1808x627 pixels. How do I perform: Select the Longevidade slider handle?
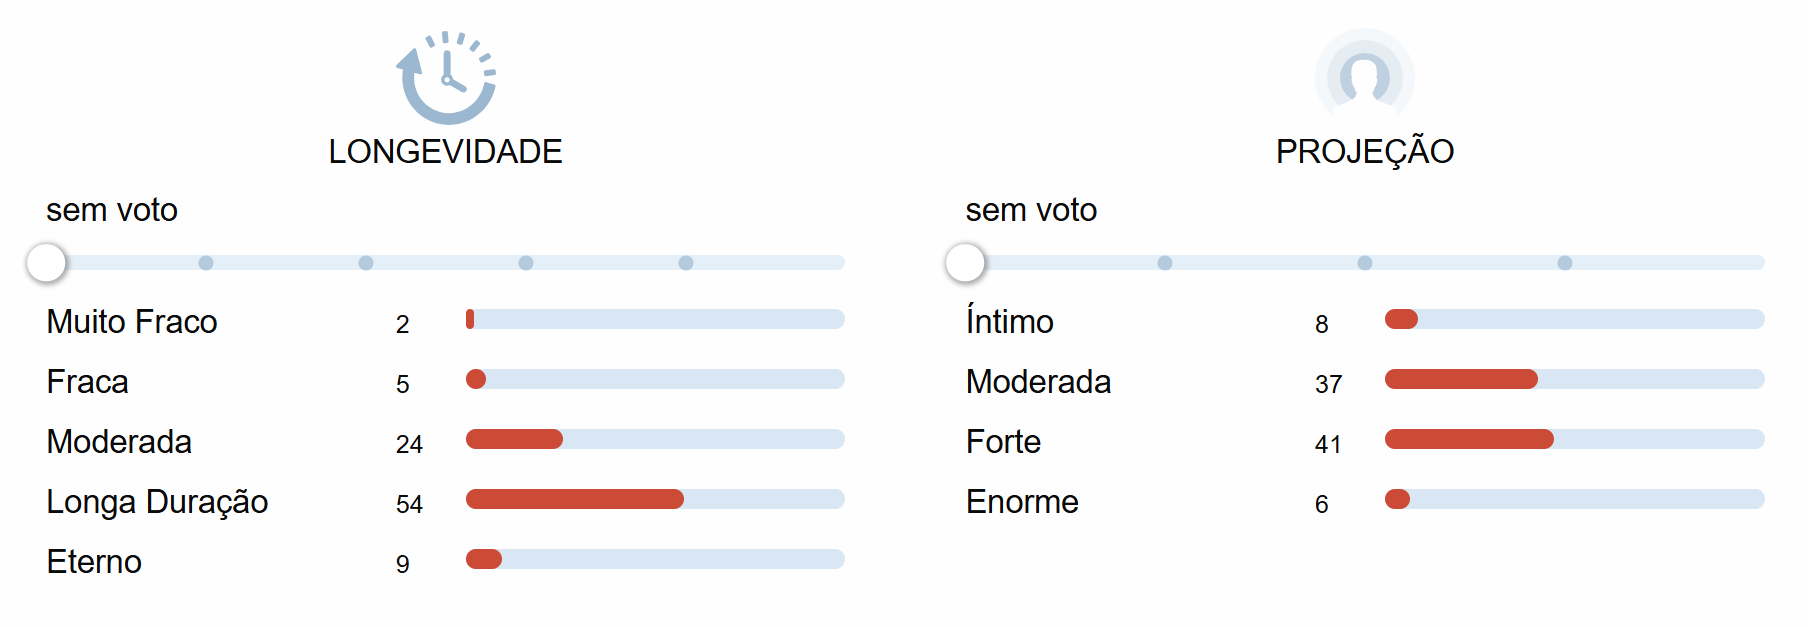pyautogui.click(x=46, y=263)
